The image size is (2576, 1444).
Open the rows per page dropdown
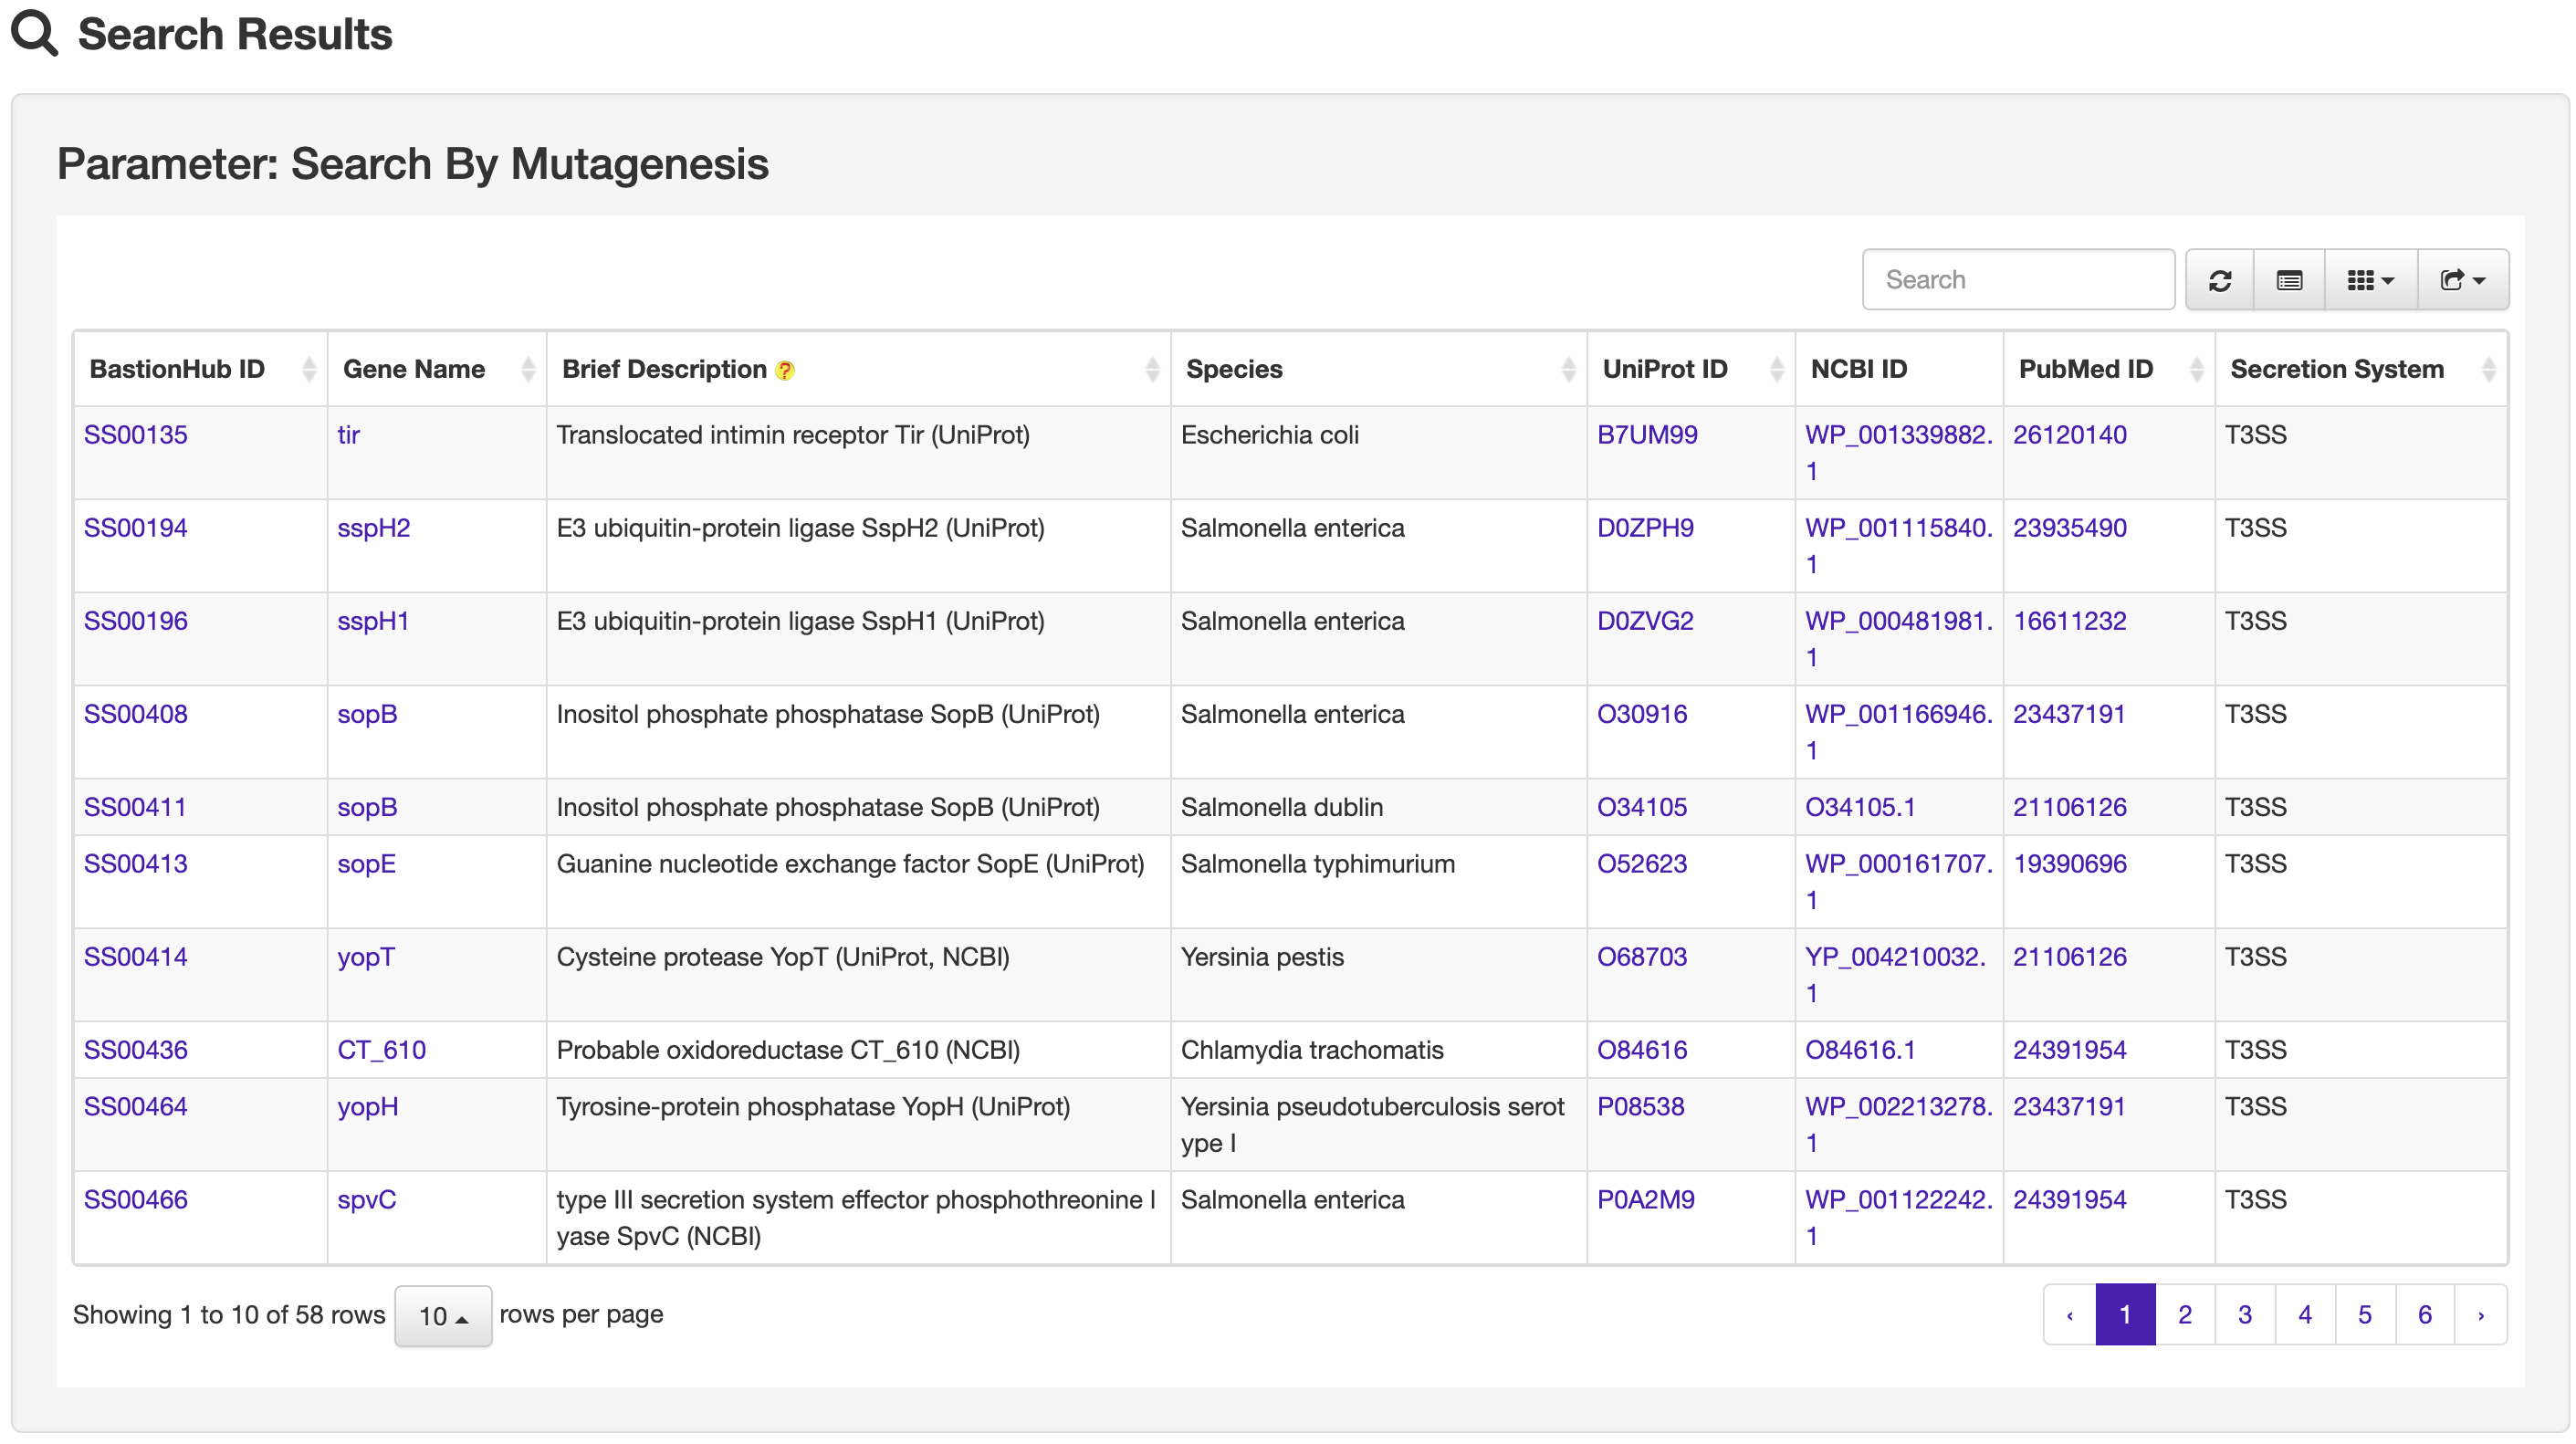(x=442, y=1316)
